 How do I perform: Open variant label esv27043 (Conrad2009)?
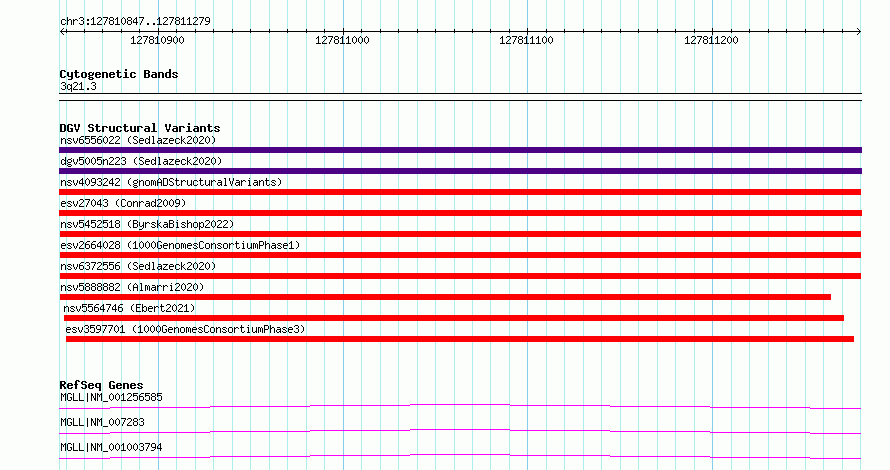pos(123,203)
